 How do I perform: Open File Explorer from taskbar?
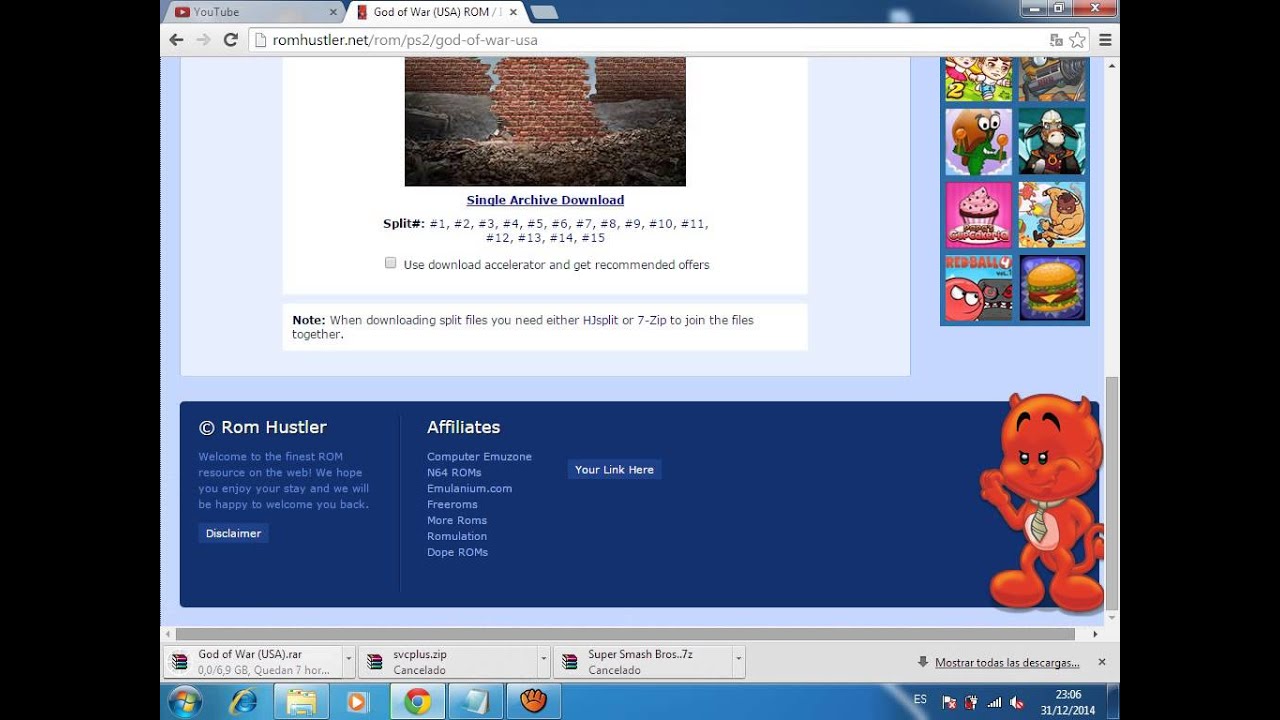[301, 702]
